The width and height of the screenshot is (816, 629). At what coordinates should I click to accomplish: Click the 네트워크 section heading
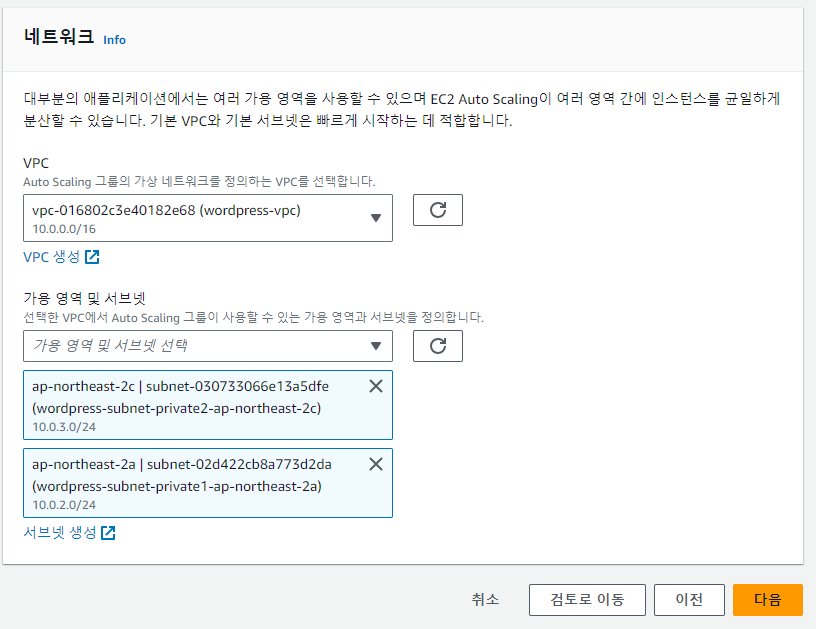click(x=59, y=37)
